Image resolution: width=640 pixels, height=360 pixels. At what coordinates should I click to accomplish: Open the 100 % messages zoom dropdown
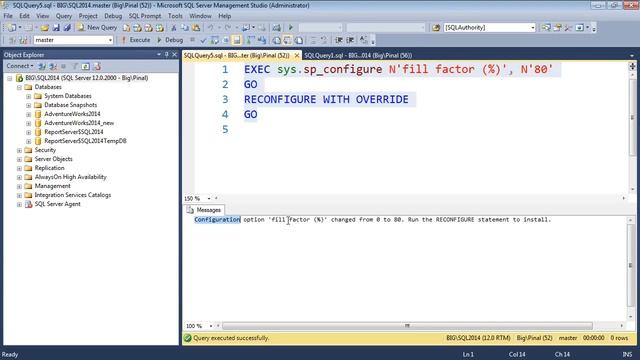(x=211, y=326)
